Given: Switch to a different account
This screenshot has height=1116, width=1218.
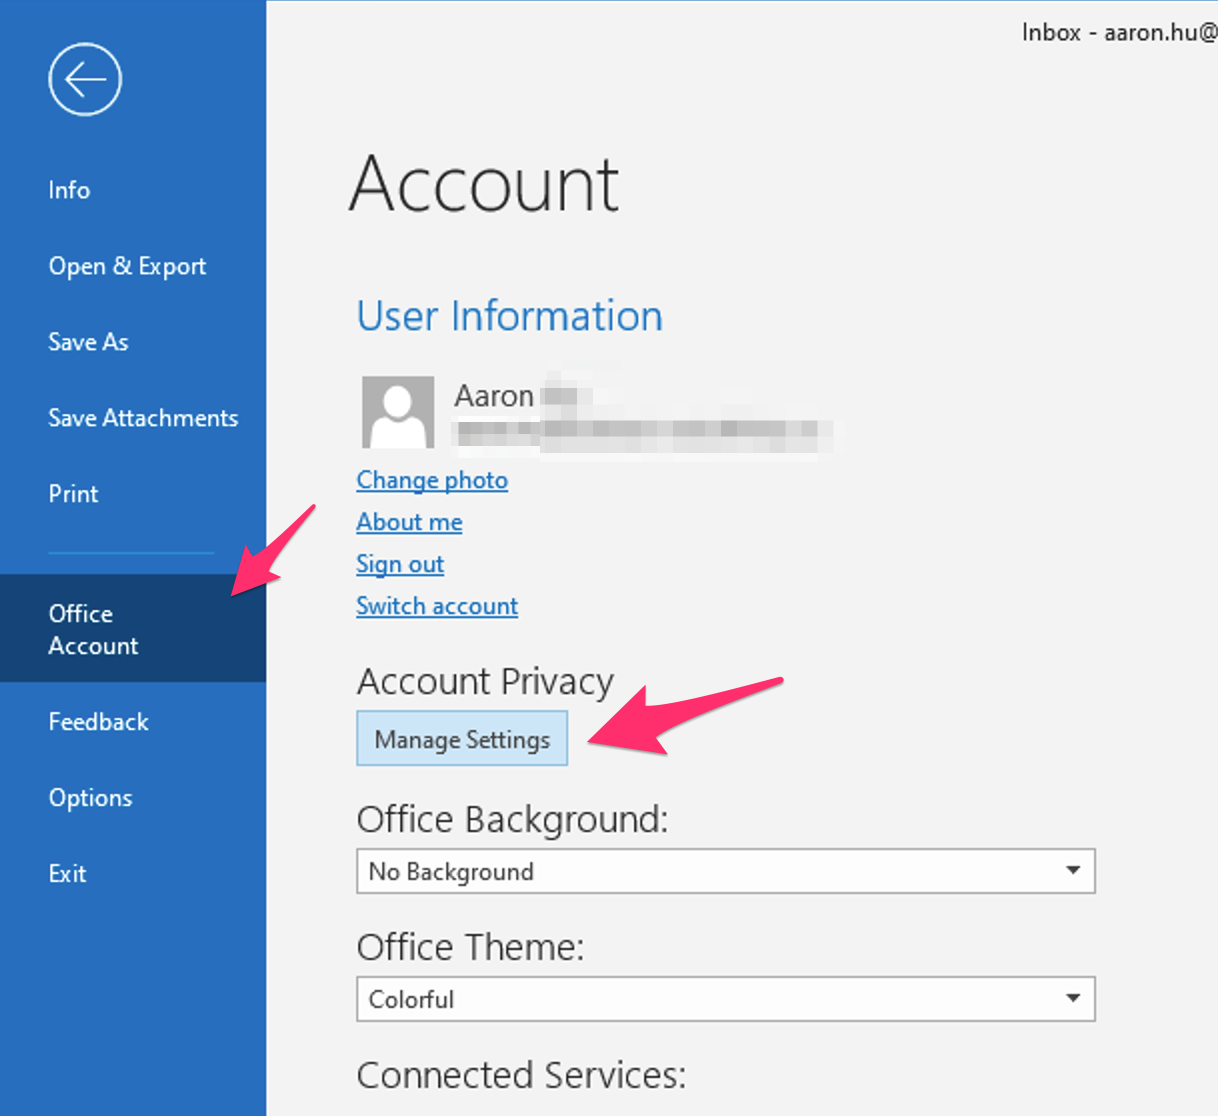Looking at the screenshot, I should click(437, 606).
